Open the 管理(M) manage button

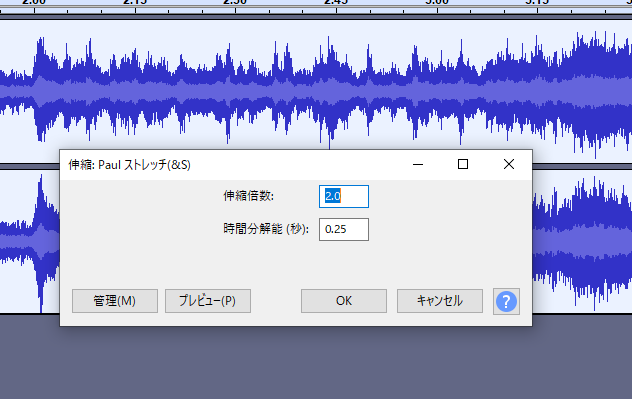point(115,301)
